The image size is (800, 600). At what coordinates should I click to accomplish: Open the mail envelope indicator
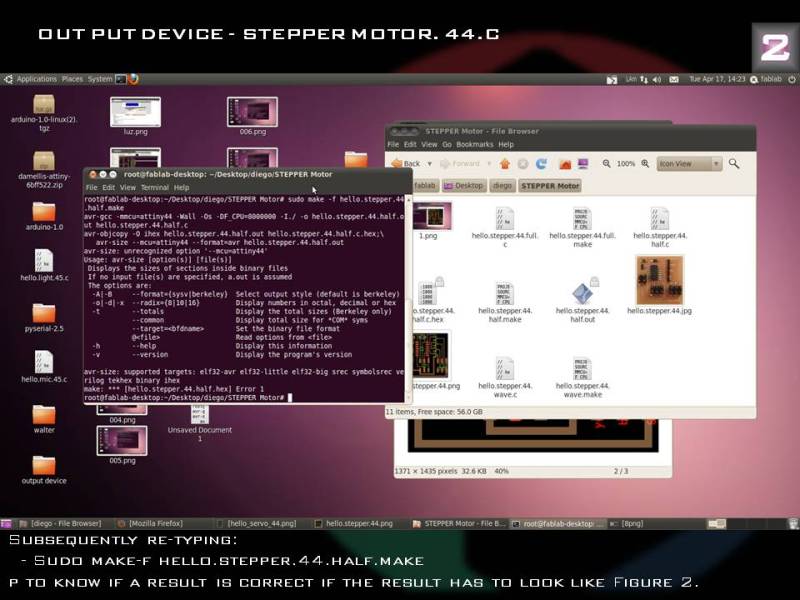tap(674, 80)
